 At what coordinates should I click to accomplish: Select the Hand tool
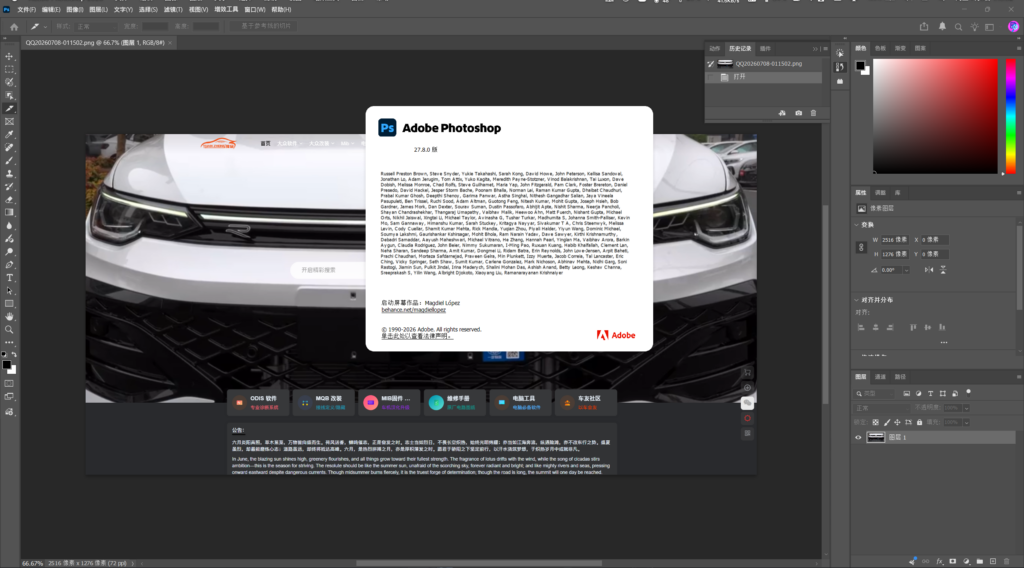coord(9,317)
